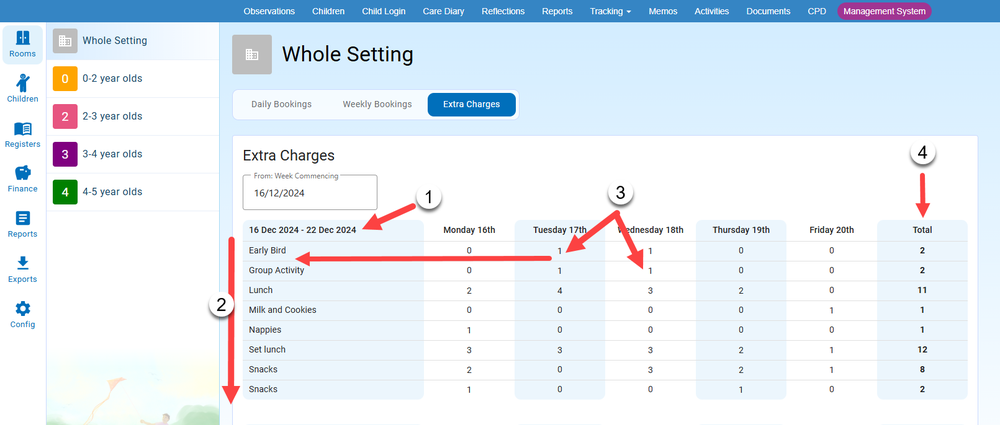Viewport: 1000px width, 425px height.
Task: Click the Management System button
Action: click(x=884, y=11)
